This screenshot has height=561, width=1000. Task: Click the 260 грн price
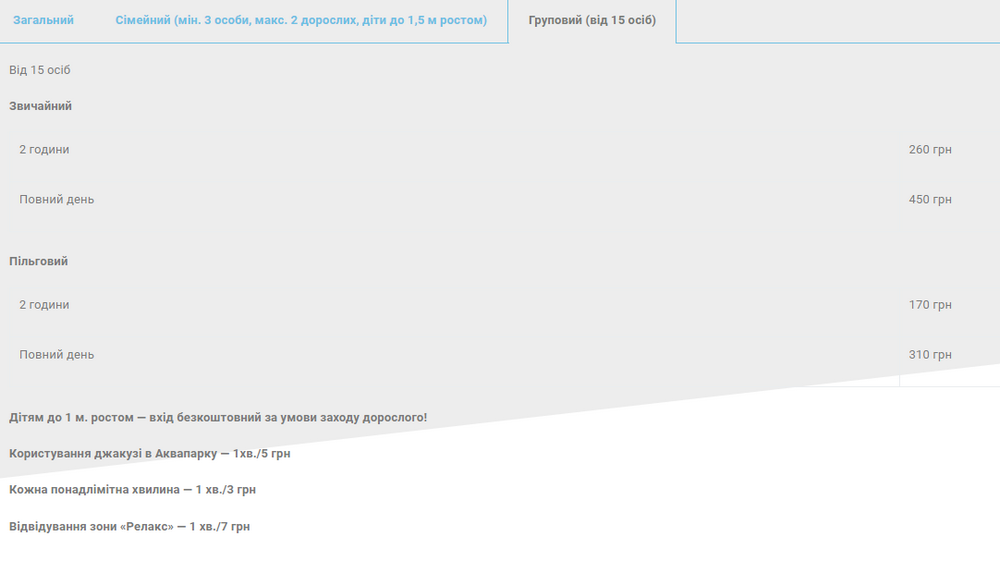tap(930, 150)
